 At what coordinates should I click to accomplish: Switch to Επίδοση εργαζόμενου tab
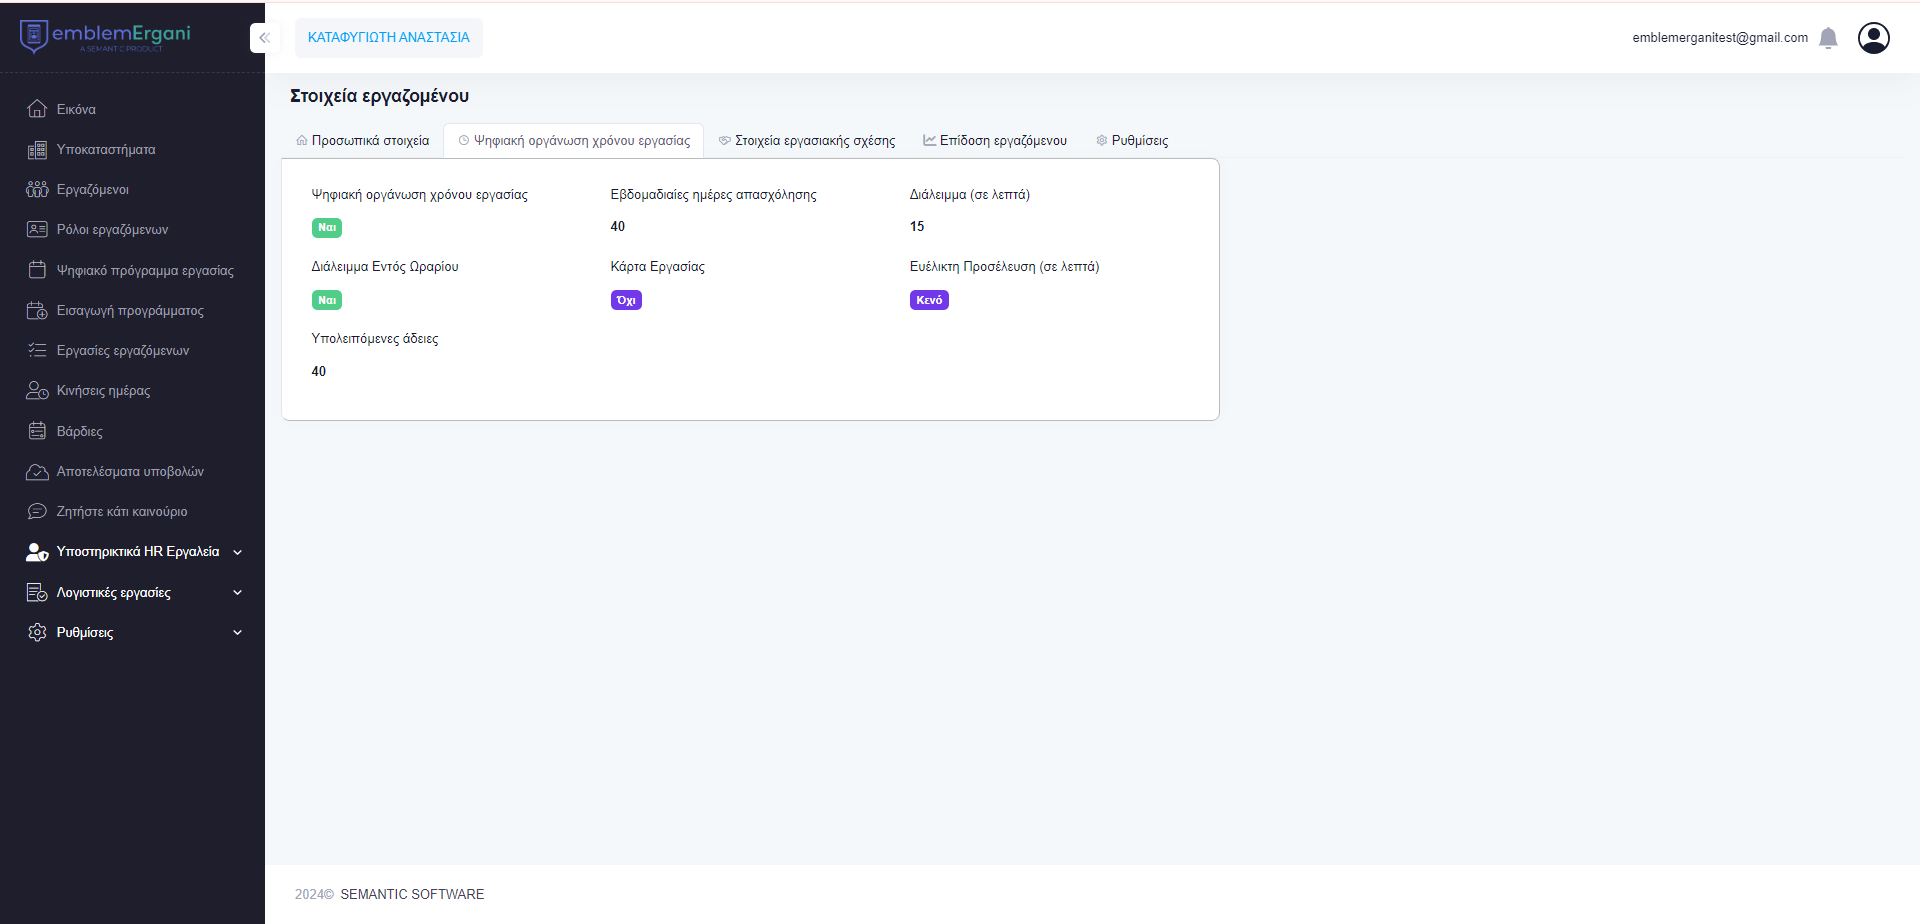pyautogui.click(x=995, y=141)
